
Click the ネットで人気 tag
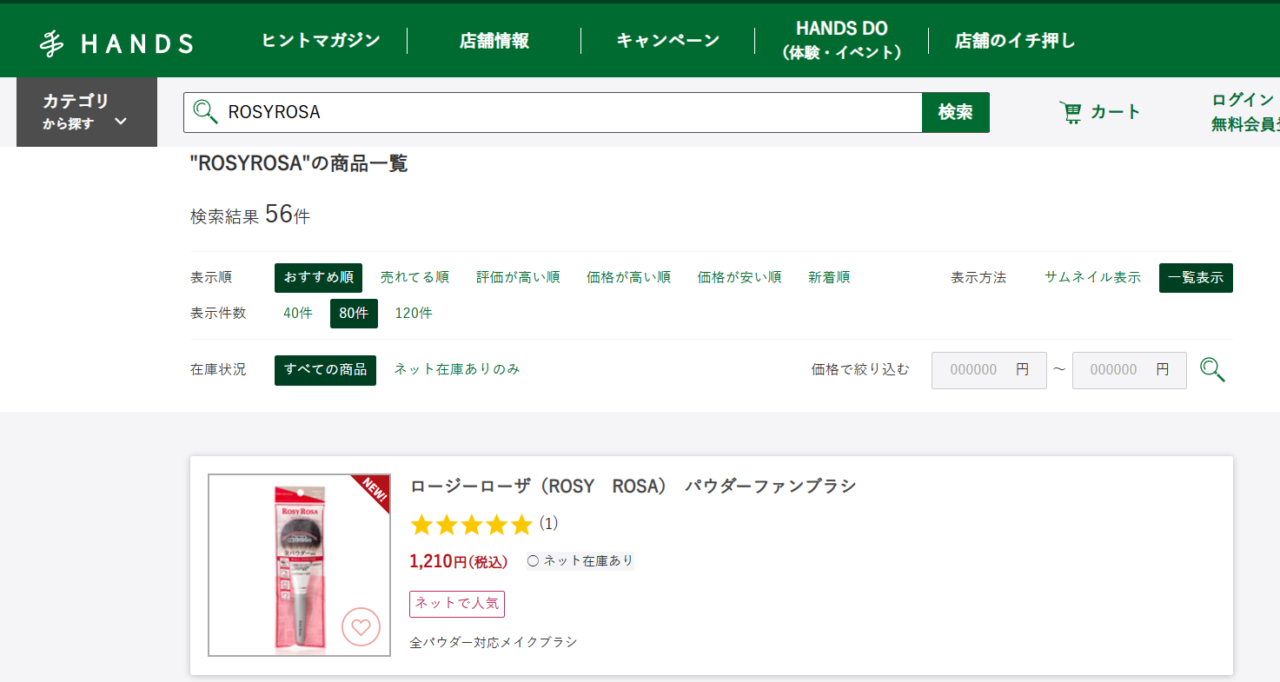[457, 604]
